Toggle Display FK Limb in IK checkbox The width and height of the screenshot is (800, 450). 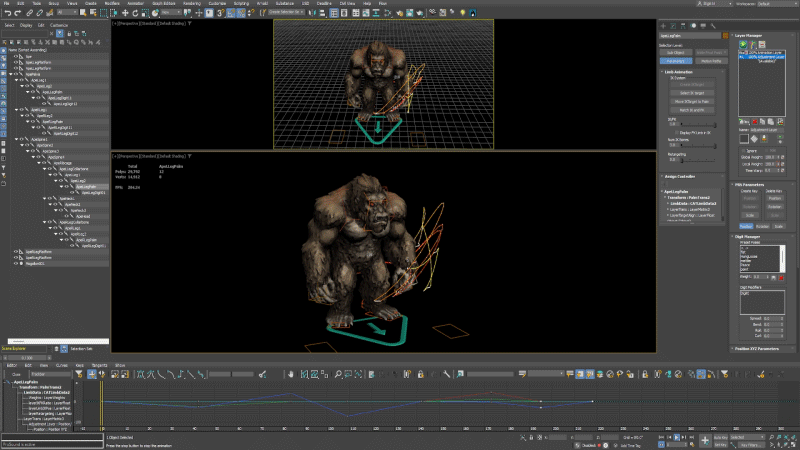coord(676,132)
